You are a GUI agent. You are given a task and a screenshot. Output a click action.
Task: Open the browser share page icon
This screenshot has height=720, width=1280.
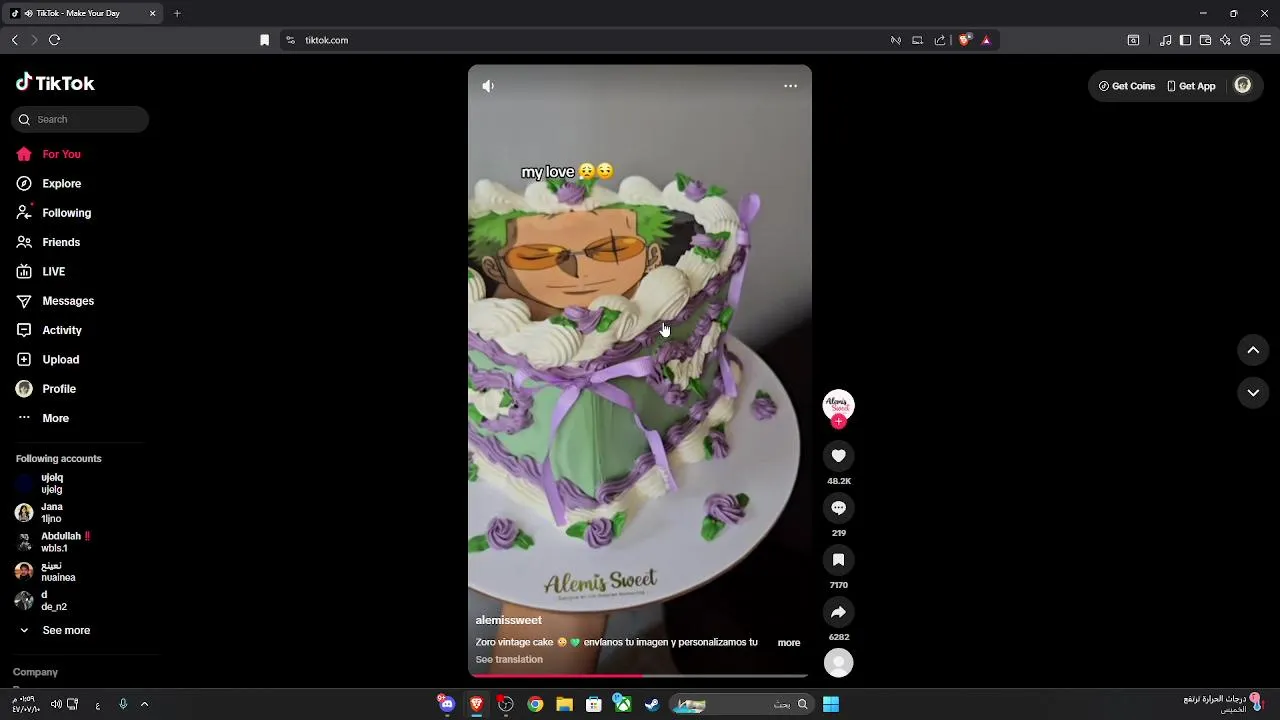940,40
